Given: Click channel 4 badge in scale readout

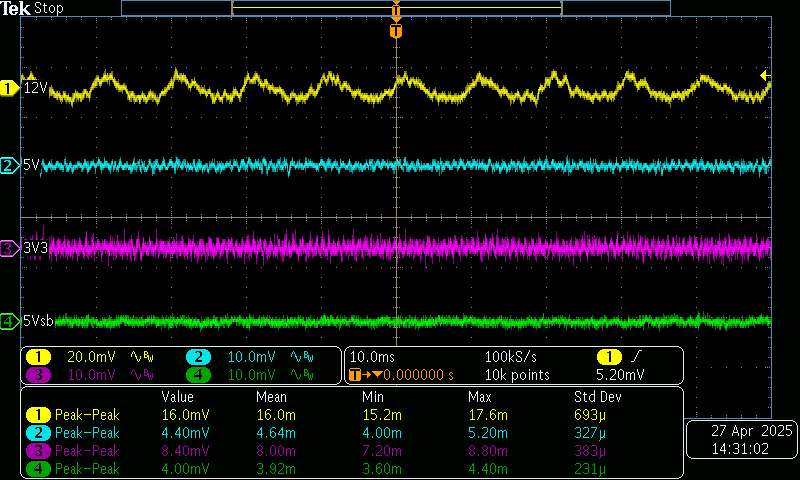Looking at the screenshot, I should (198, 375).
